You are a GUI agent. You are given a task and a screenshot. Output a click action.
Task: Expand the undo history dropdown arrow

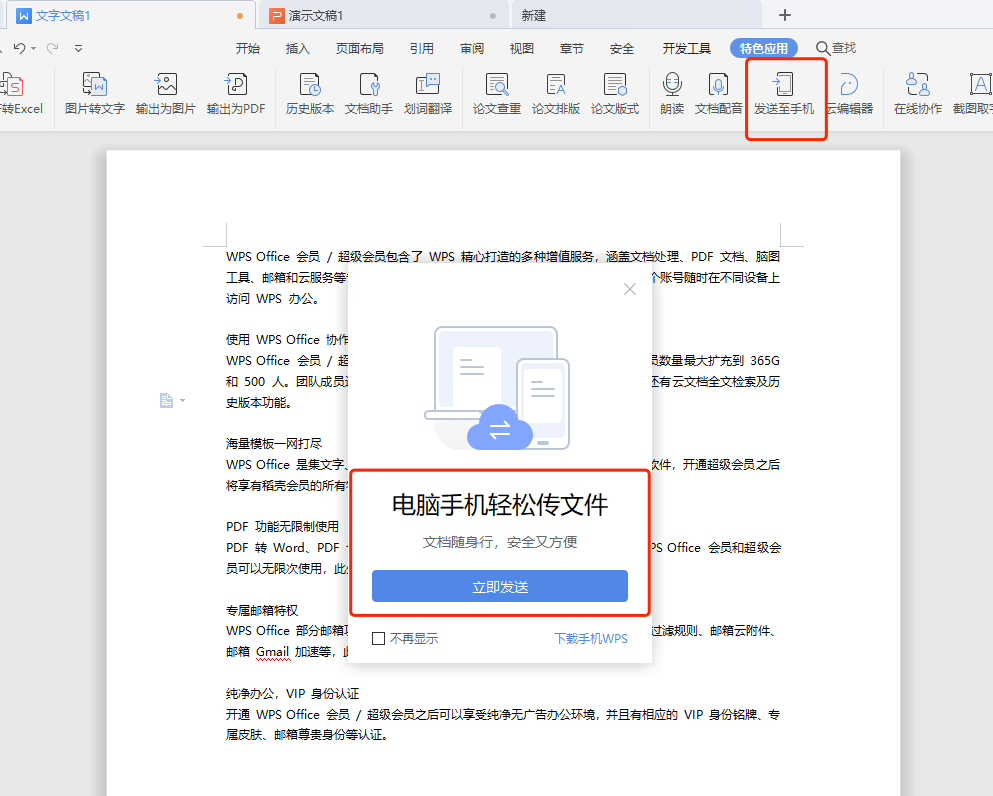[36, 47]
